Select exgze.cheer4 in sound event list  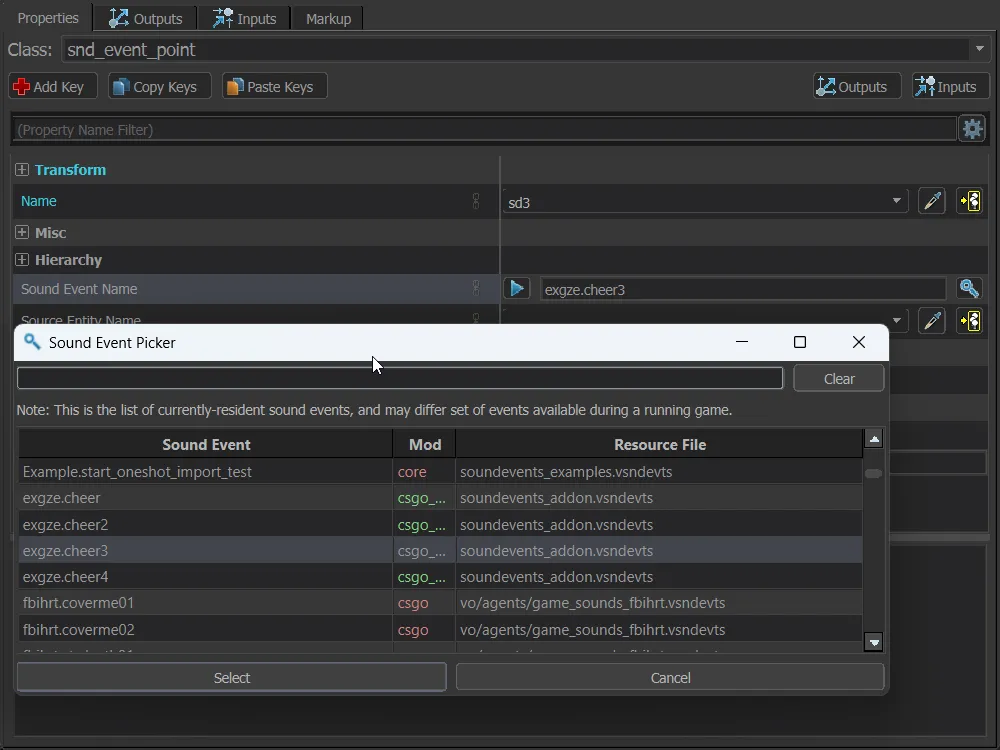(x=66, y=577)
